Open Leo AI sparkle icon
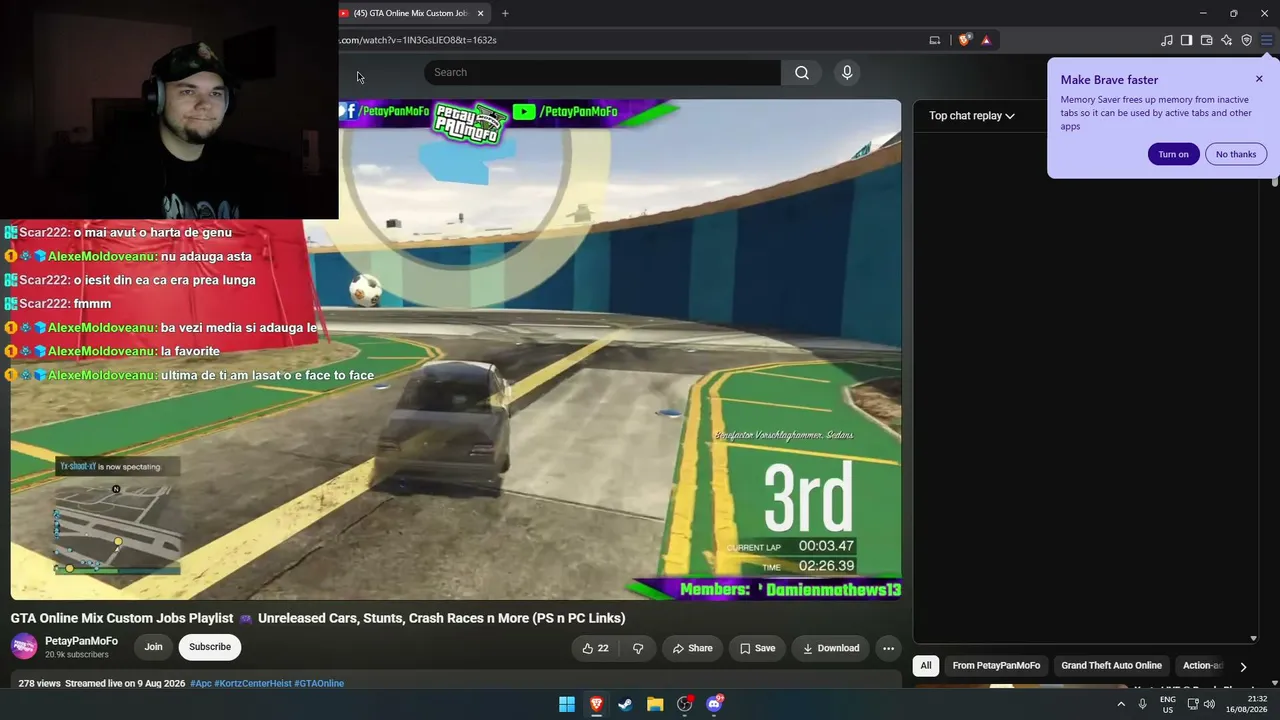Viewport: 1280px width, 720px height. tap(1226, 40)
